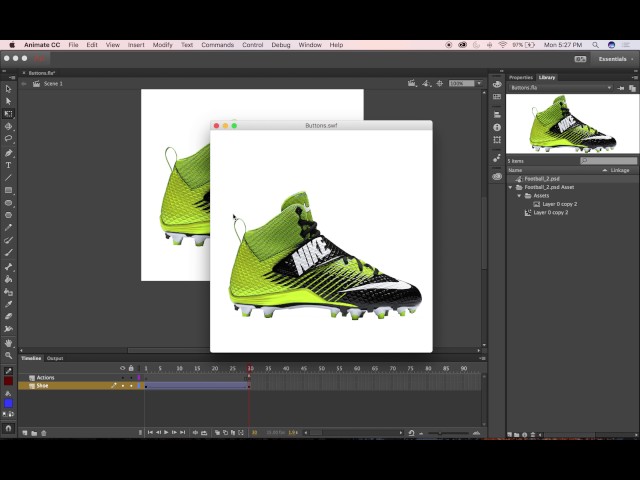The width and height of the screenshot is (640, 480).
Task: Hide the Shoe layer
Action: pyautogui.click(x=122, y=386)
